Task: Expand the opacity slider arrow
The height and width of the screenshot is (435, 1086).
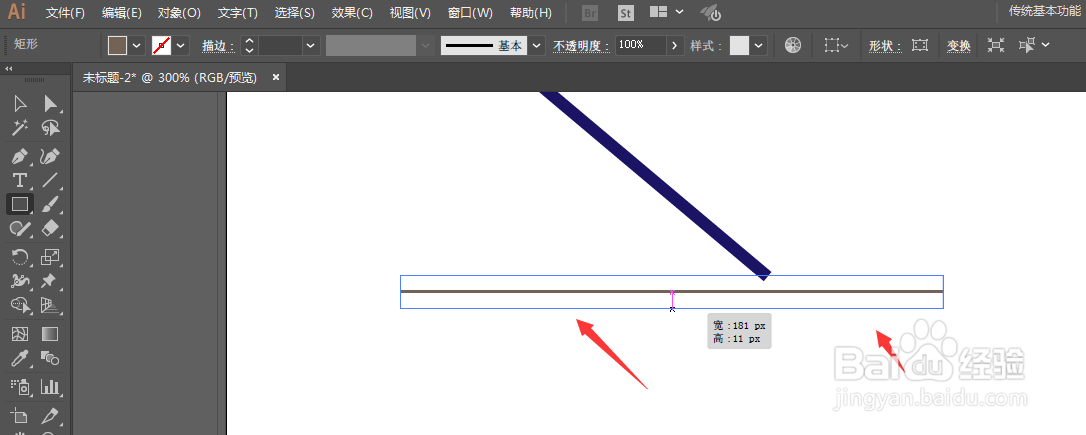Action: [x=676, y=45]
